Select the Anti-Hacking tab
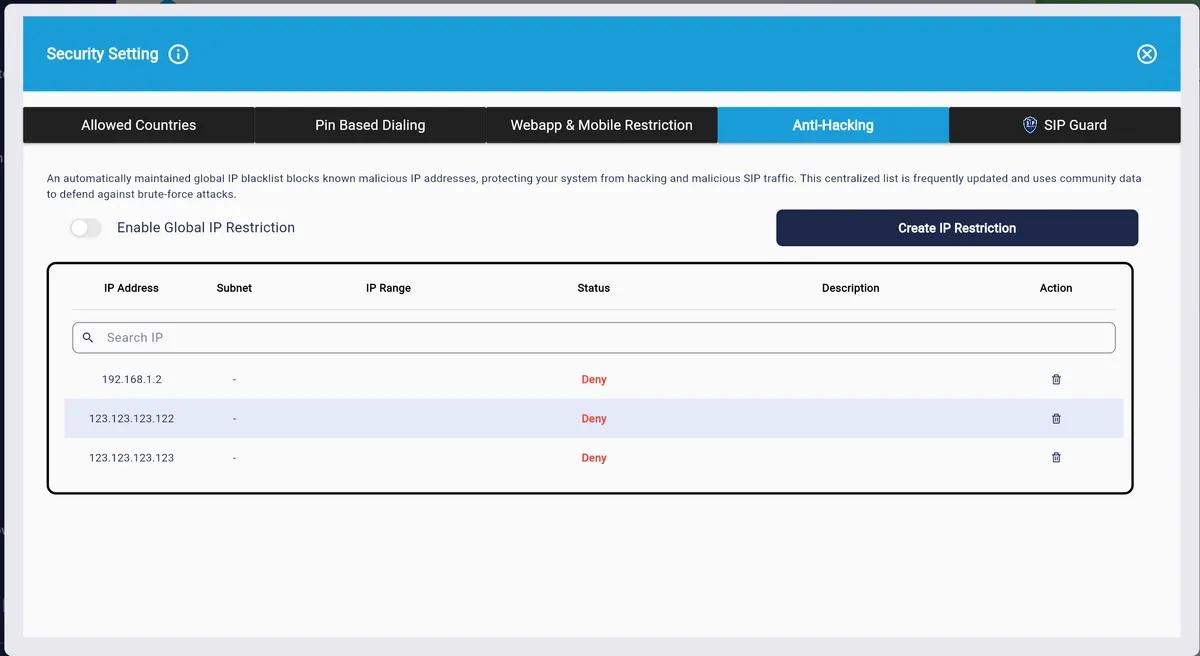This screenshot has height=656, width=1200. (833, 125)
